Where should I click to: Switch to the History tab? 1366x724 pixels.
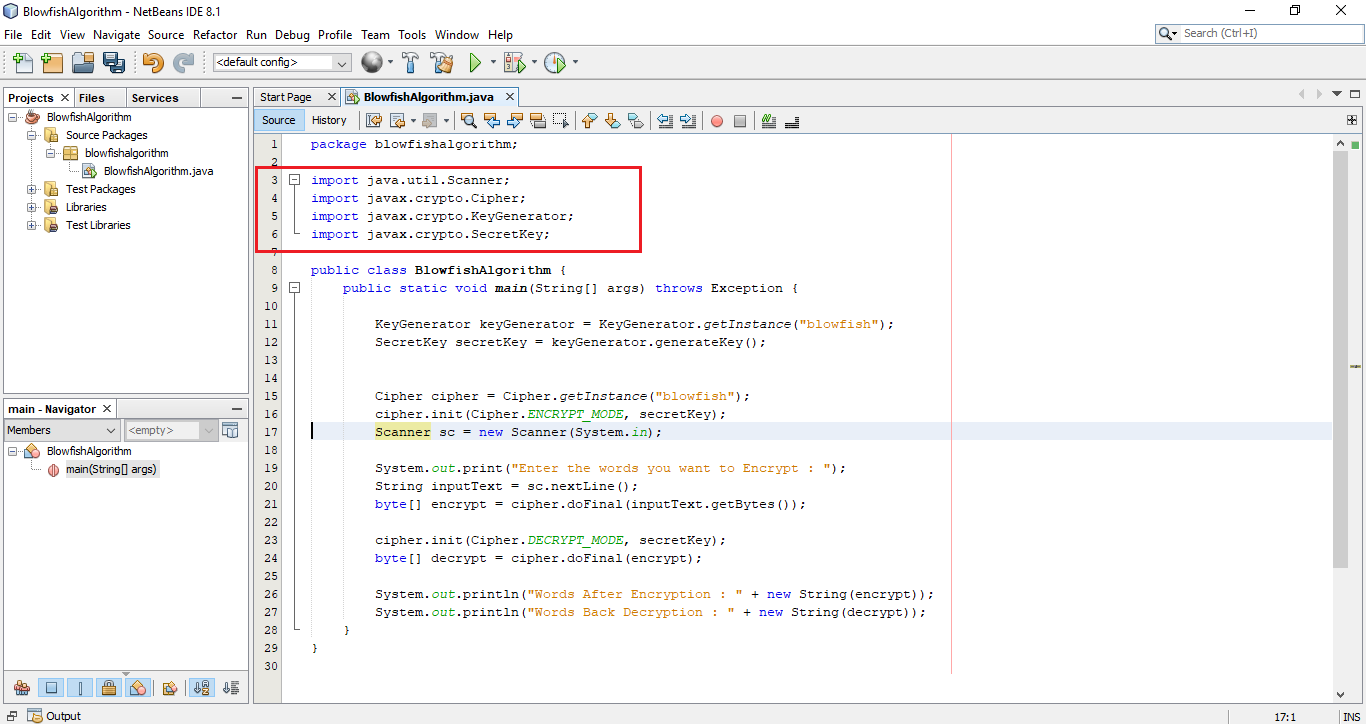pyautogui.click(x=330, y=120)
